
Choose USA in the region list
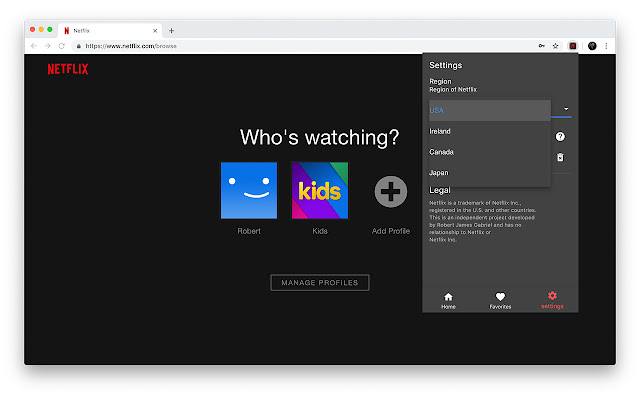pos(490,110)
